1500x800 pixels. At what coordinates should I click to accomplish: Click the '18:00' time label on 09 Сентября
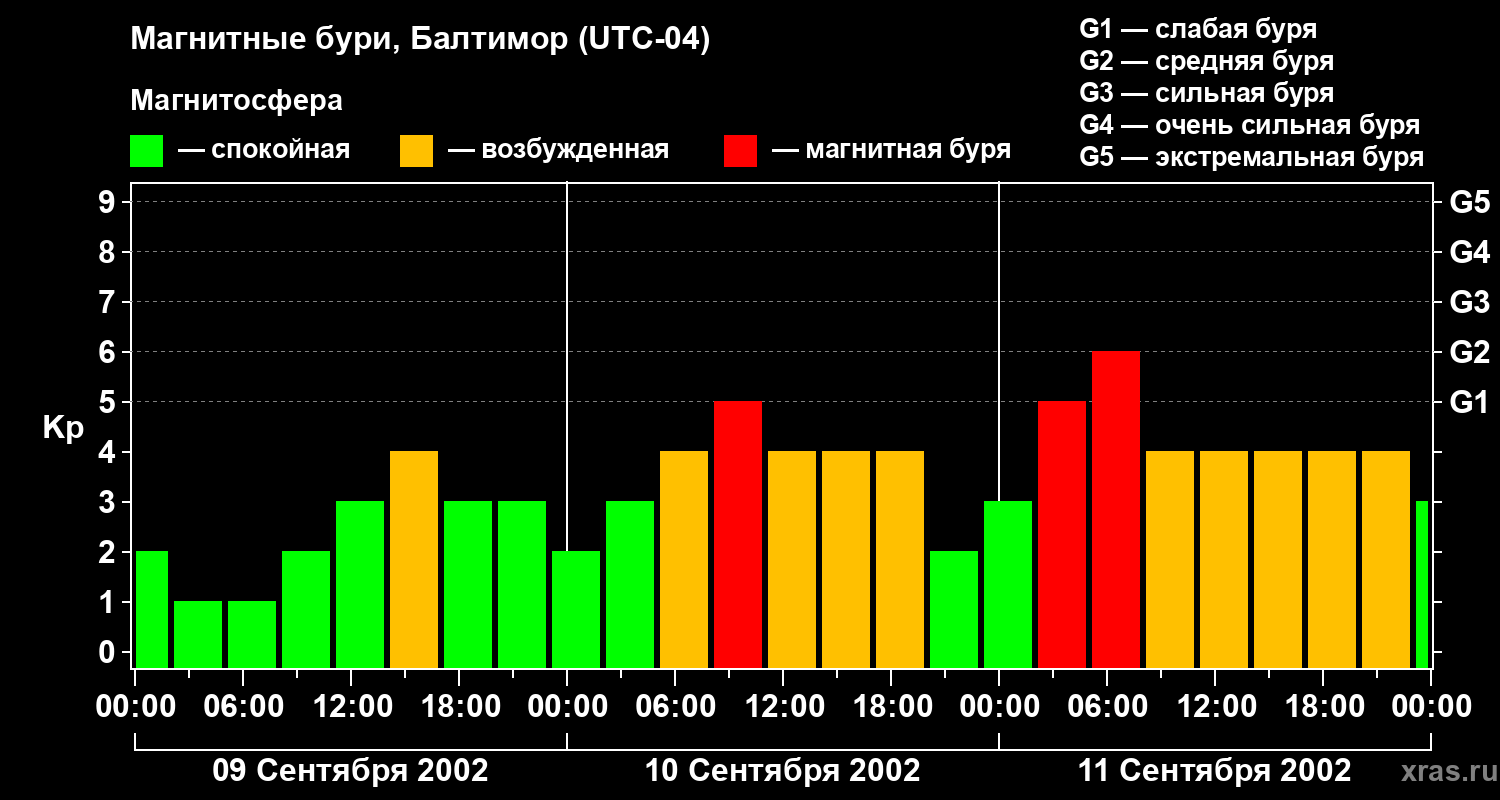click(x=459, y=707)
